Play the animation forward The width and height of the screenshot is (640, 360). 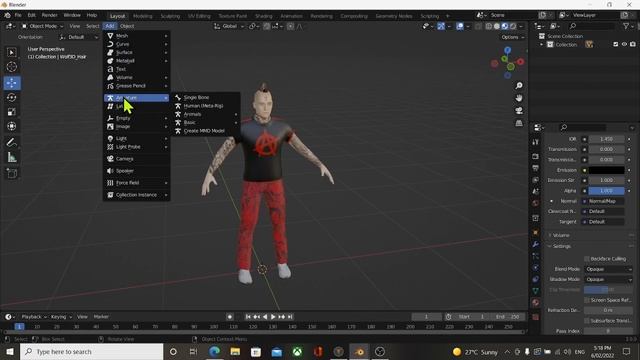[x=273, y=317]
